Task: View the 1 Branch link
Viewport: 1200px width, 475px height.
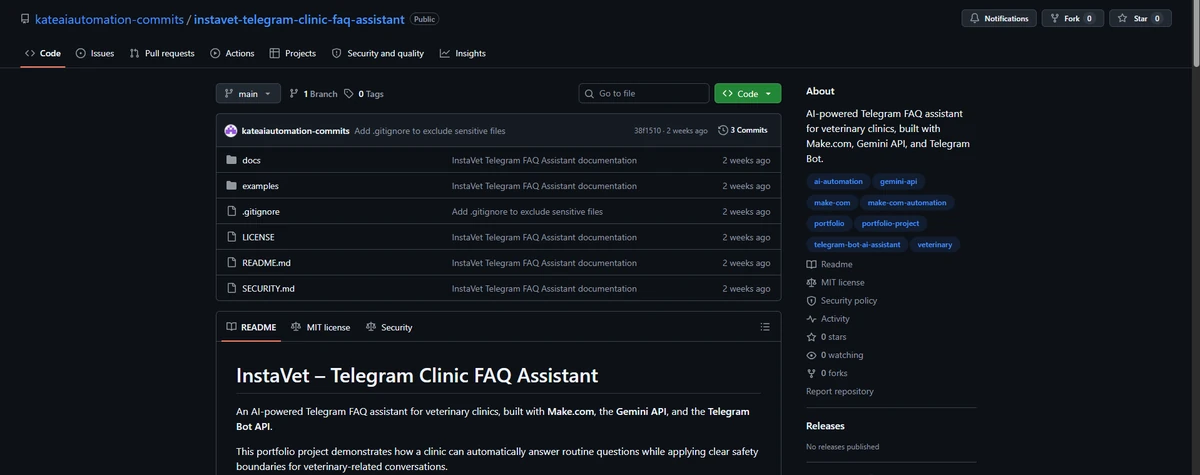Action: coord(313,93)
